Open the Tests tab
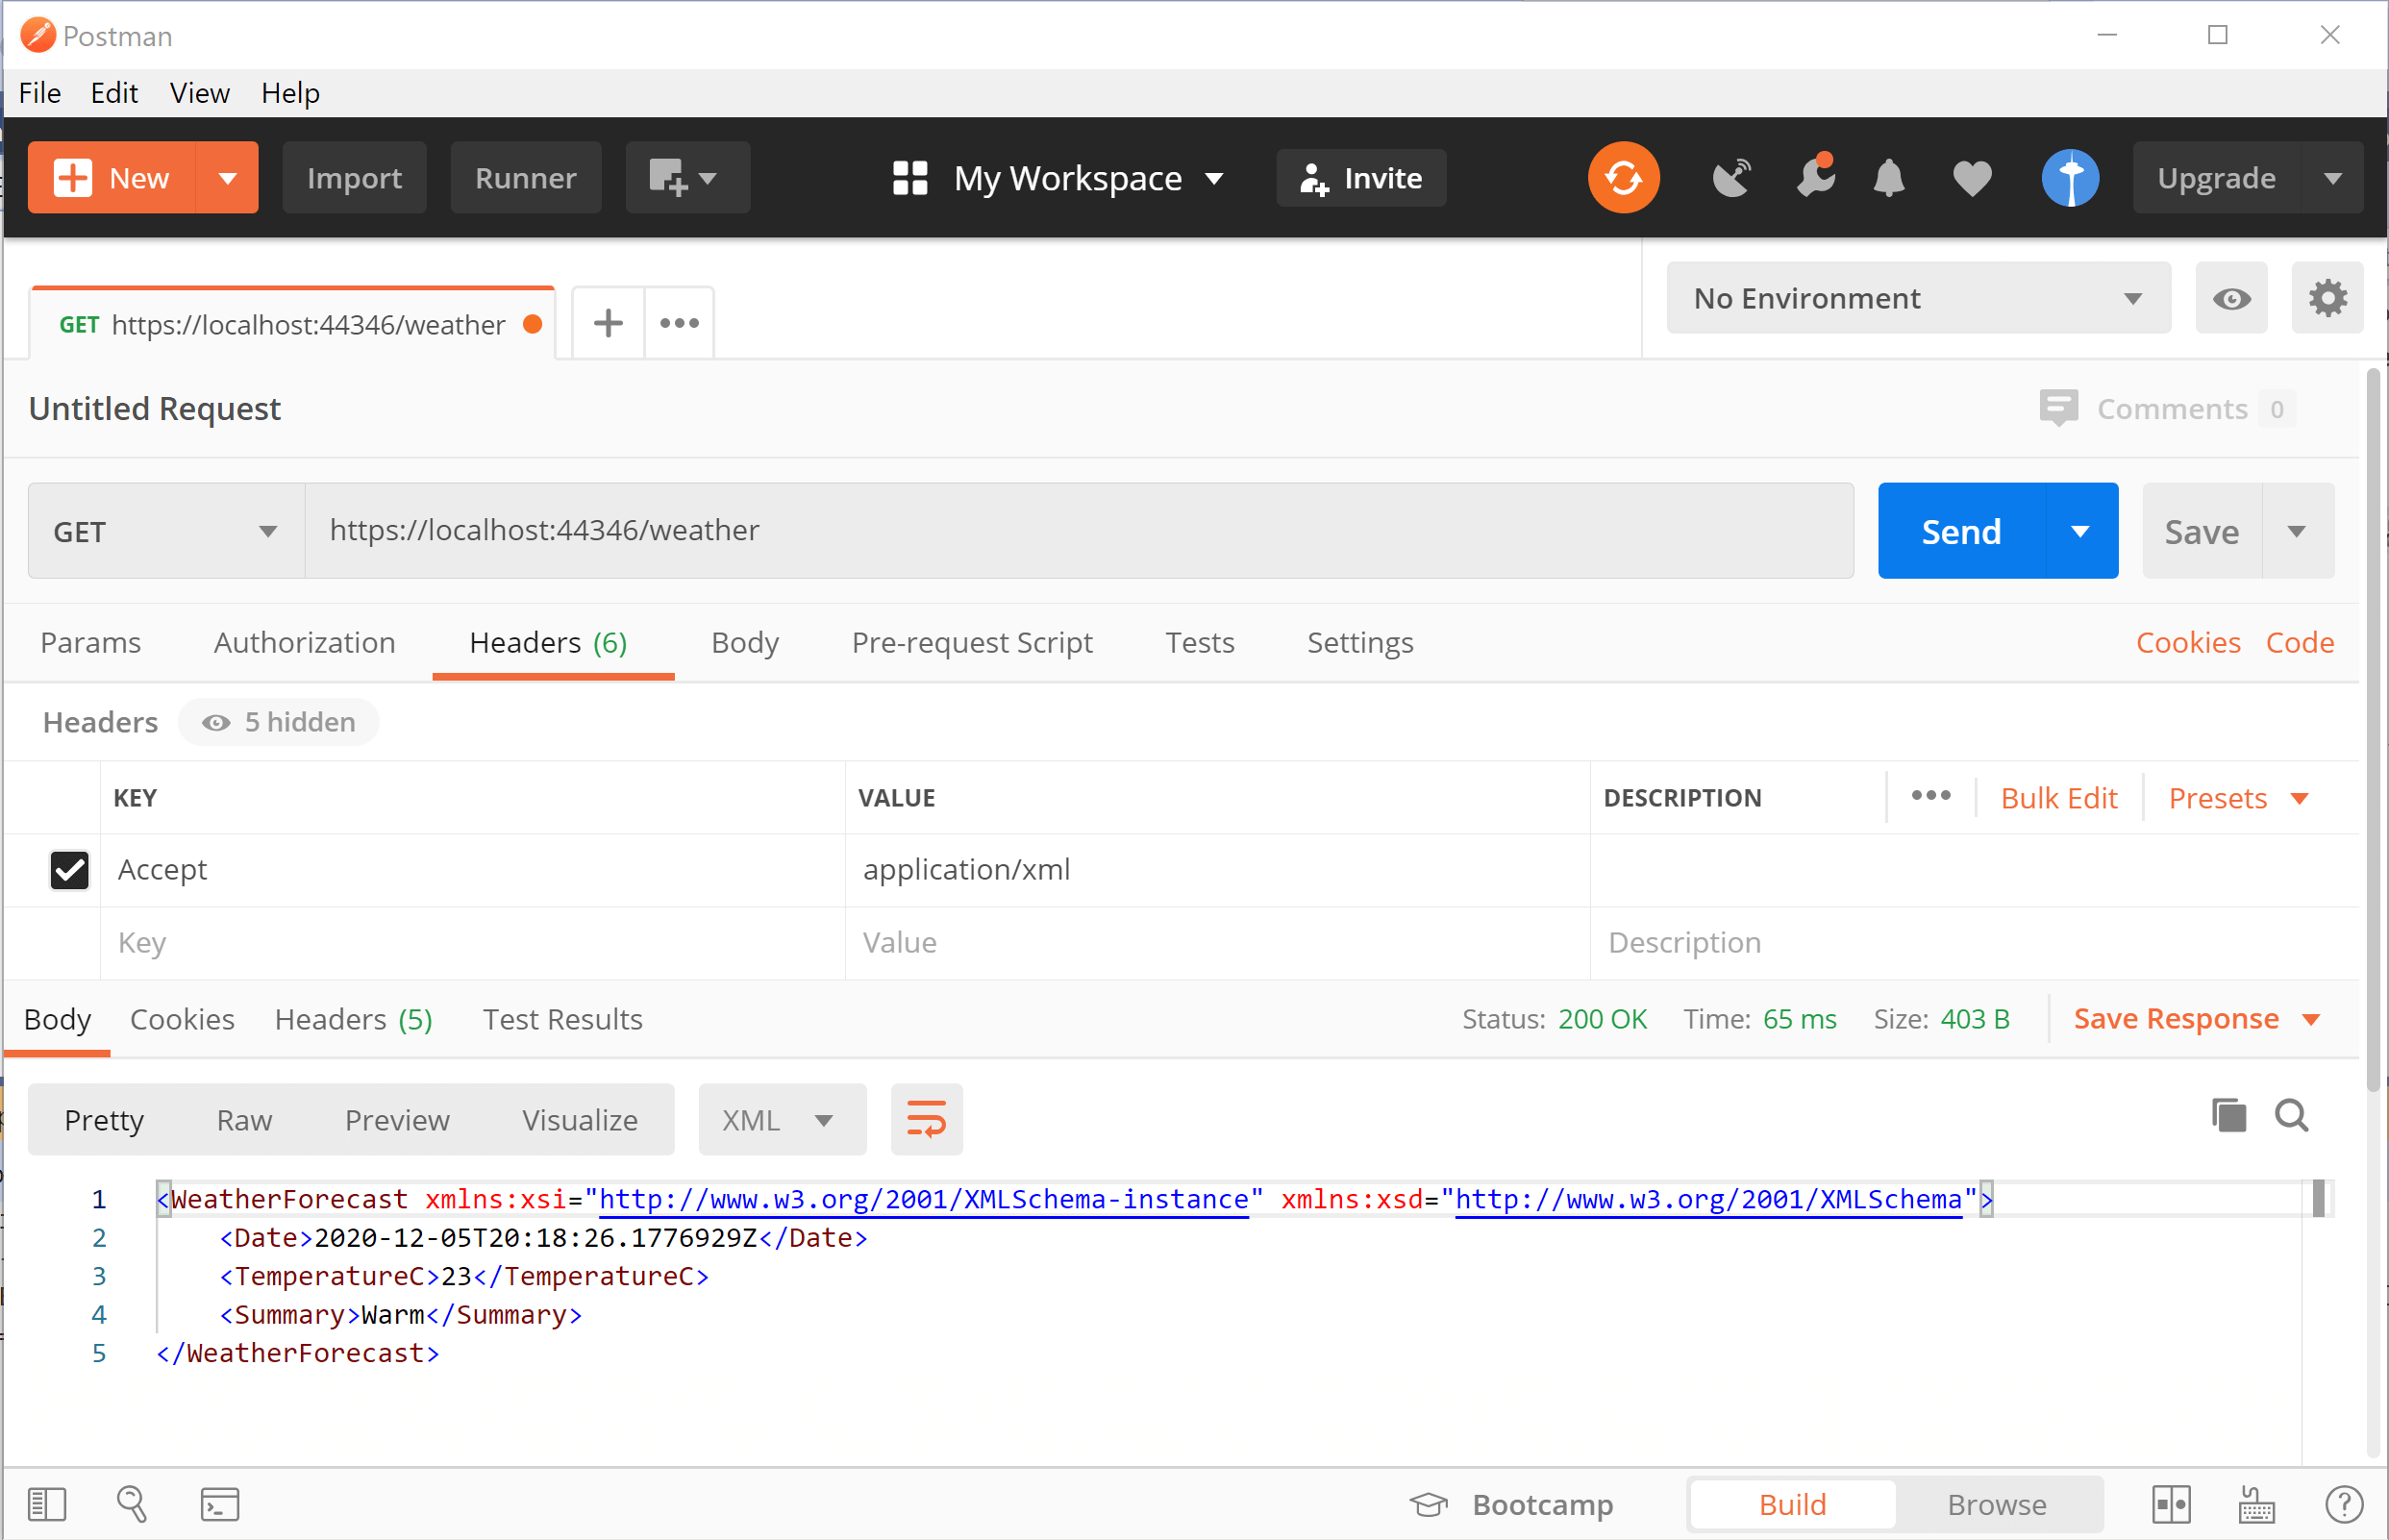Screen dimensions: 2389x1540 click(x=1199, y=642)
